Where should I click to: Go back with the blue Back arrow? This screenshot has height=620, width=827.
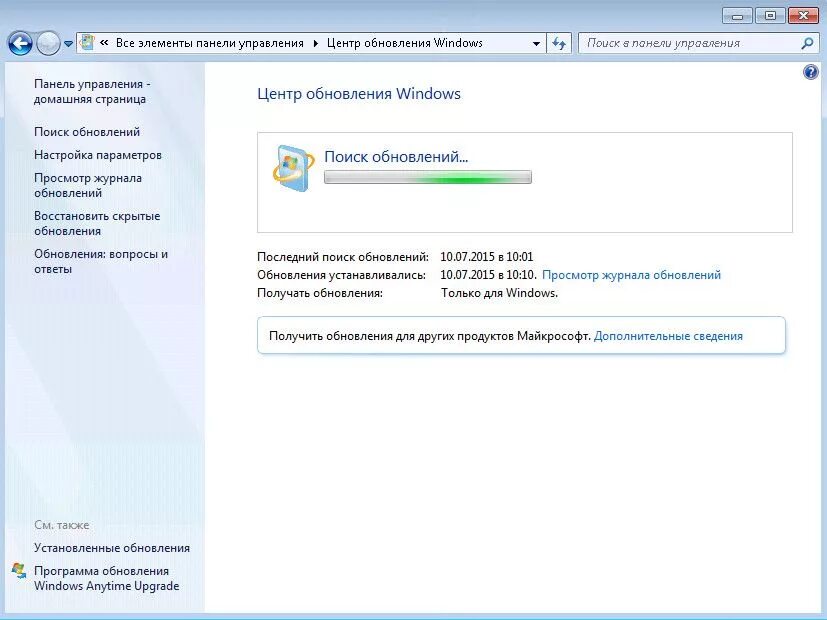point(21,43)
